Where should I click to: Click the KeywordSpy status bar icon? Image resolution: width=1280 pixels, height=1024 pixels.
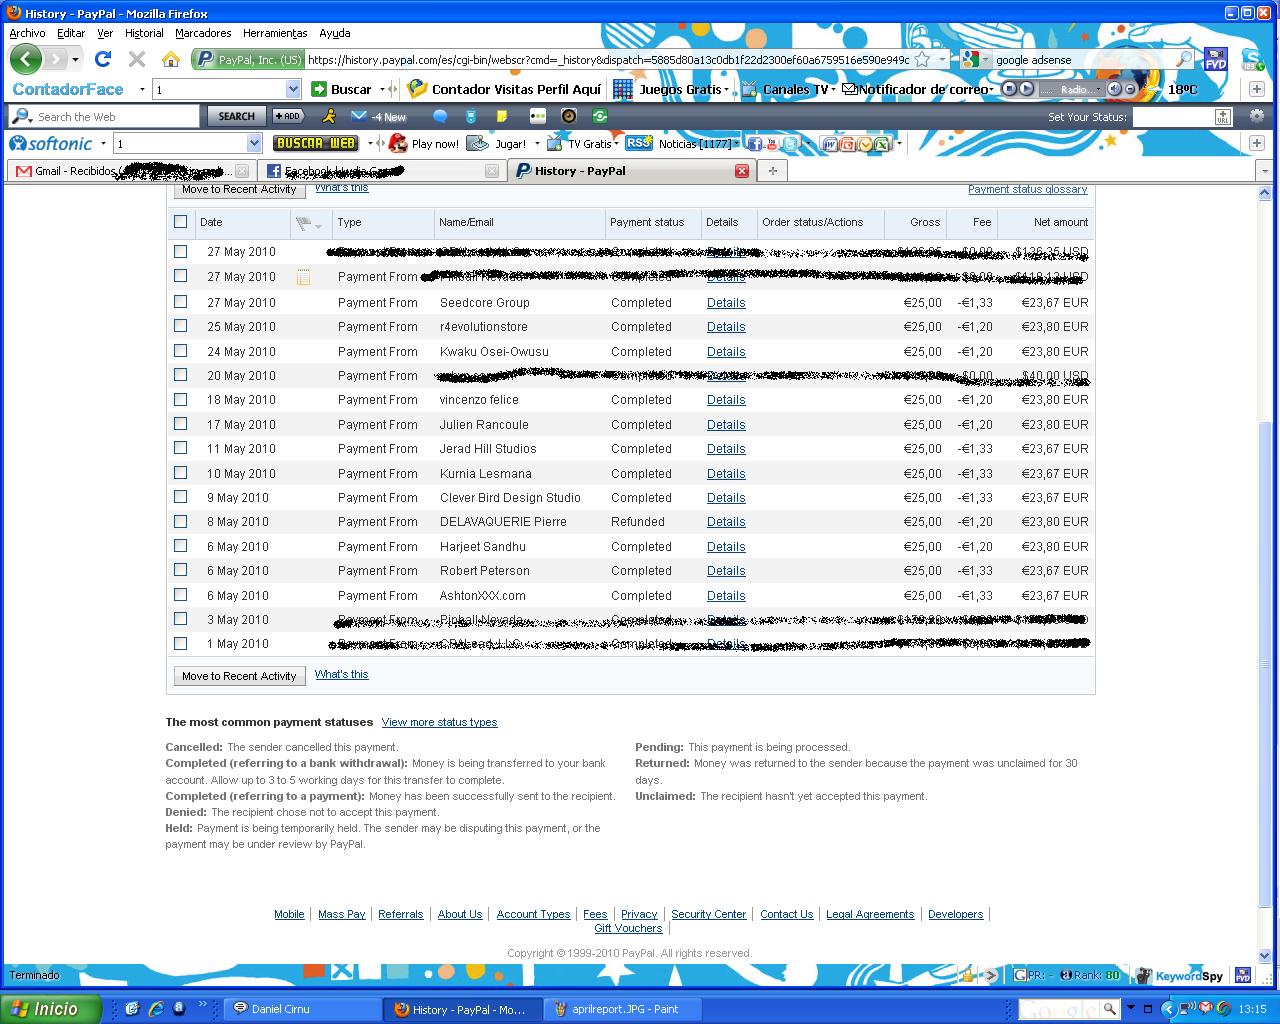tap(1180, 975)
